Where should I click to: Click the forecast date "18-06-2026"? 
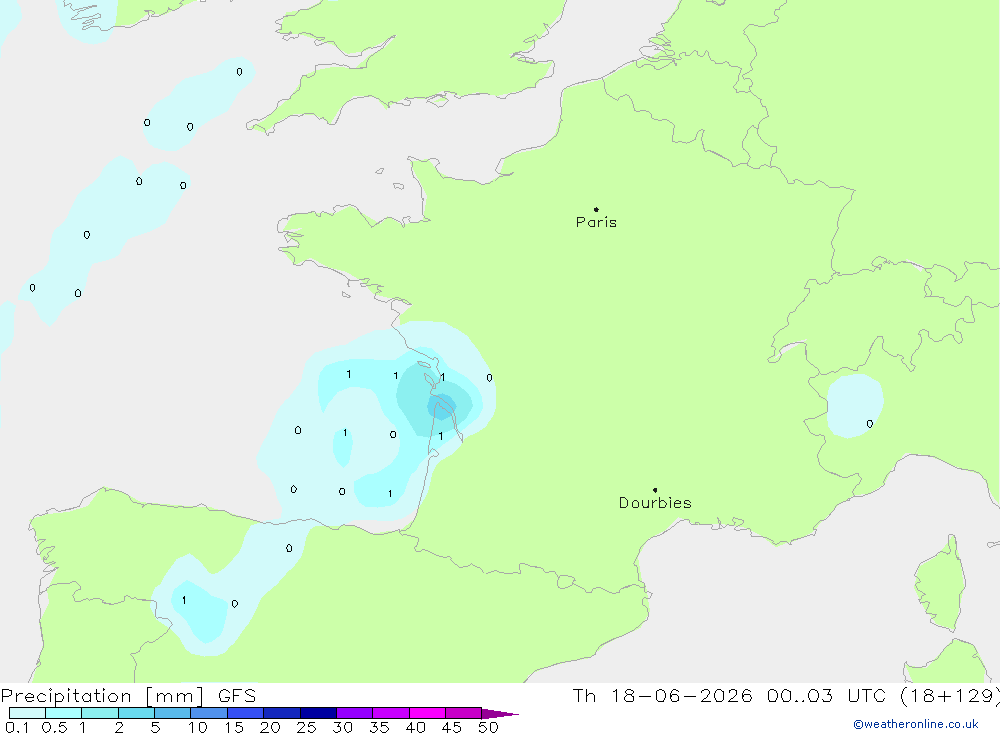pyautogui.click(x=681, y=696)
